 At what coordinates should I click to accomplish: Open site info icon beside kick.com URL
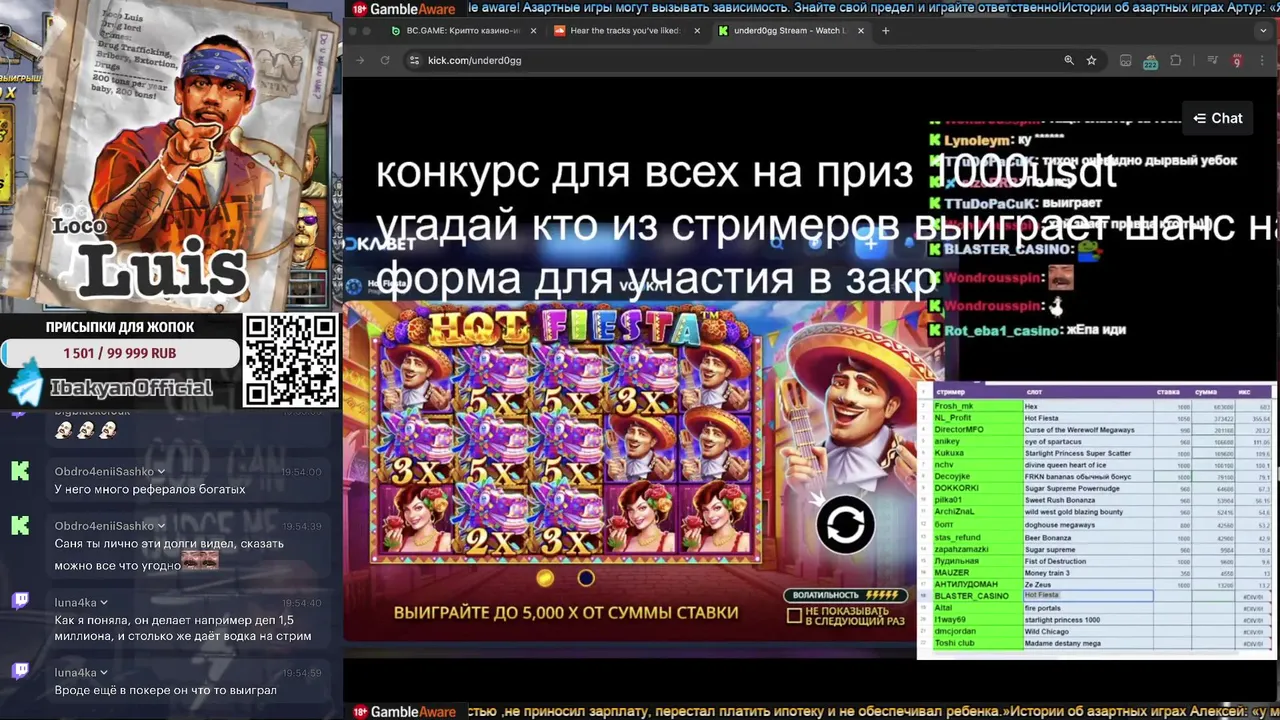tap(414, 60)
